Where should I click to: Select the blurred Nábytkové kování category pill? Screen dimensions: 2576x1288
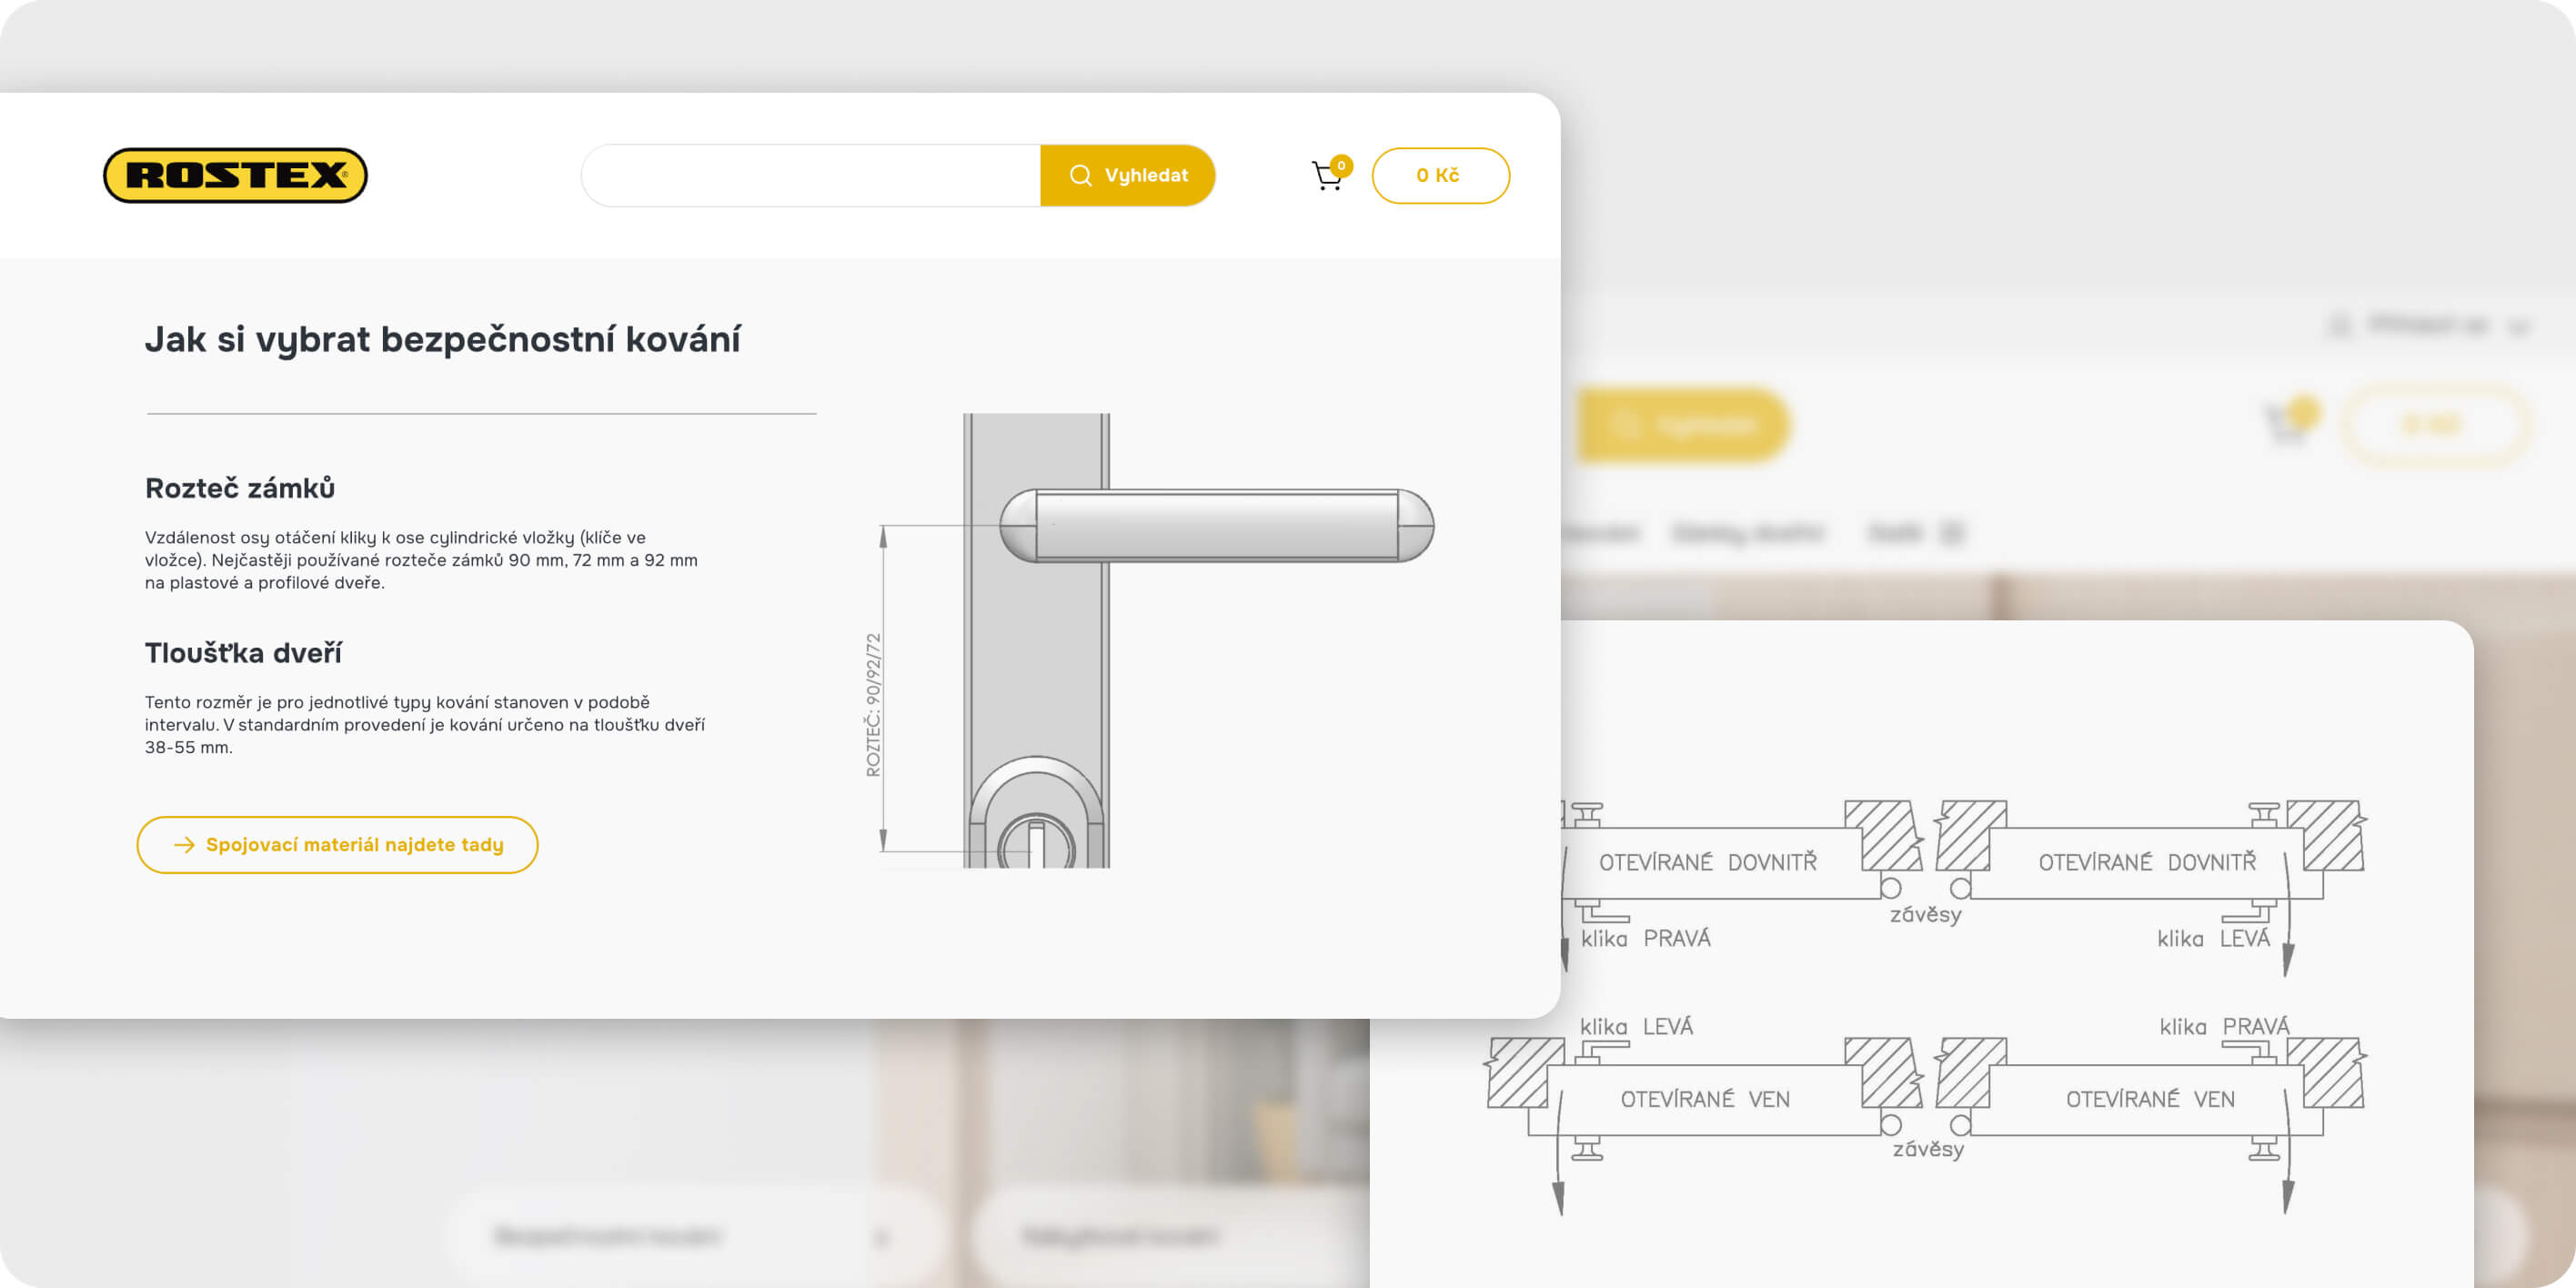(1120, 1237)
